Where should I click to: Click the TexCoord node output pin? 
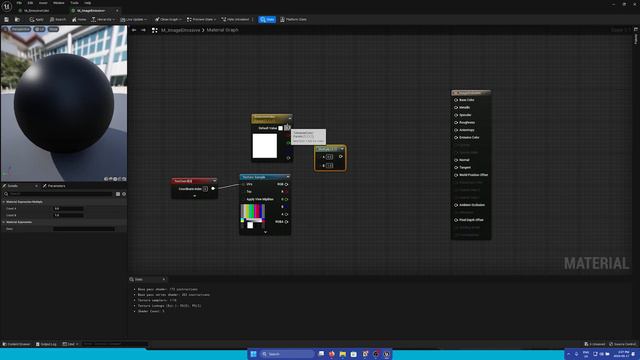tap(213, 189)
